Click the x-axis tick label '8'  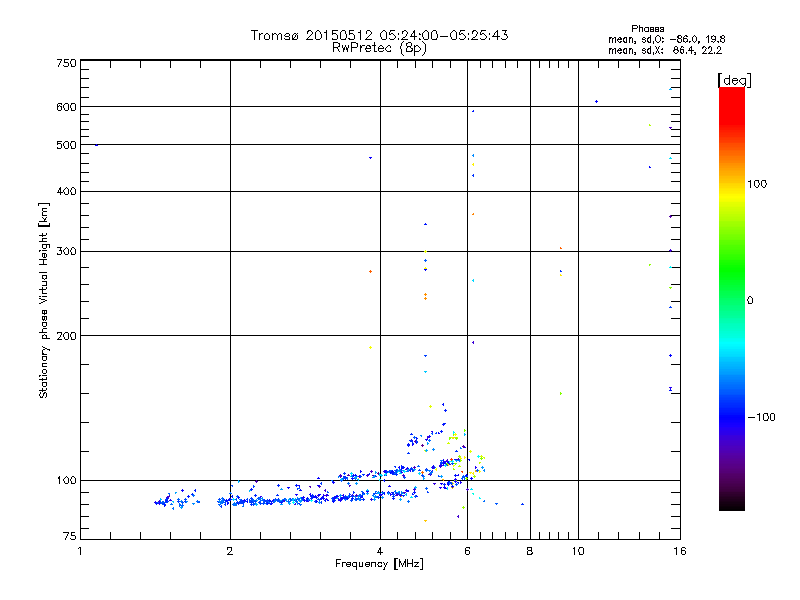(x=530, y=551)
